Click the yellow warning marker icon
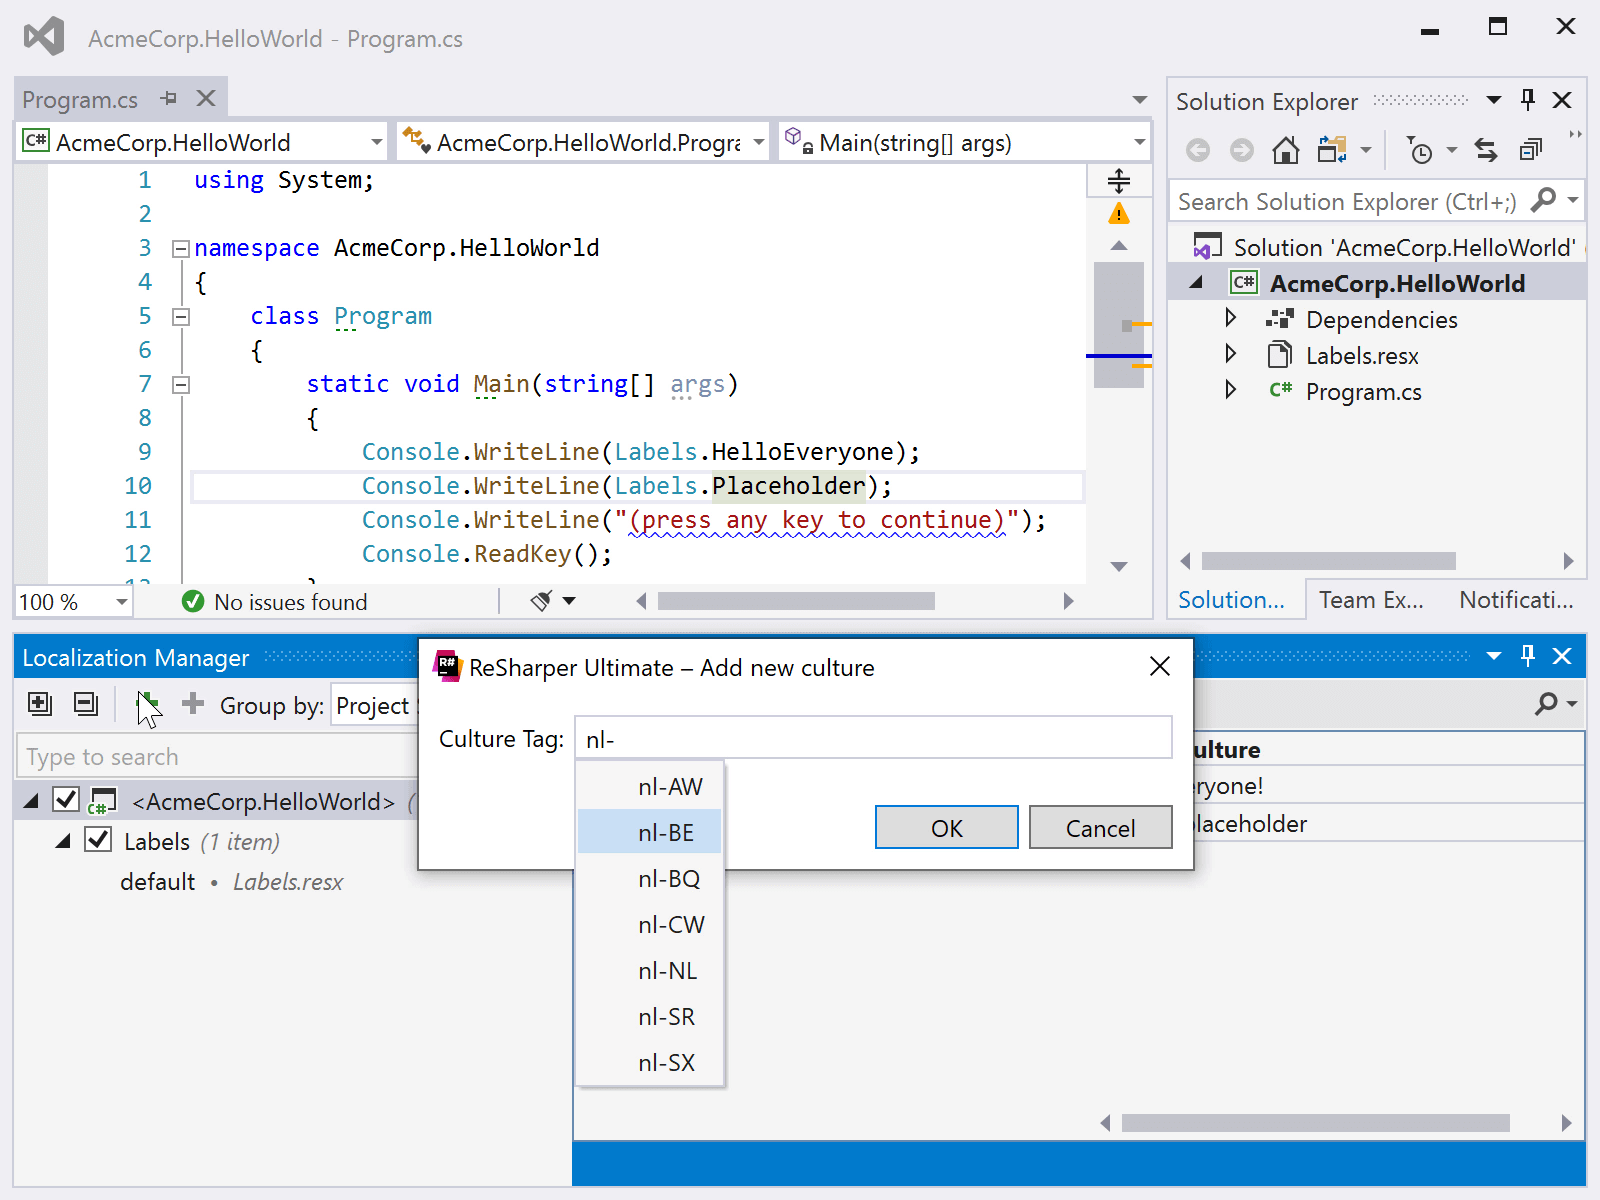 coord(1119,214)
